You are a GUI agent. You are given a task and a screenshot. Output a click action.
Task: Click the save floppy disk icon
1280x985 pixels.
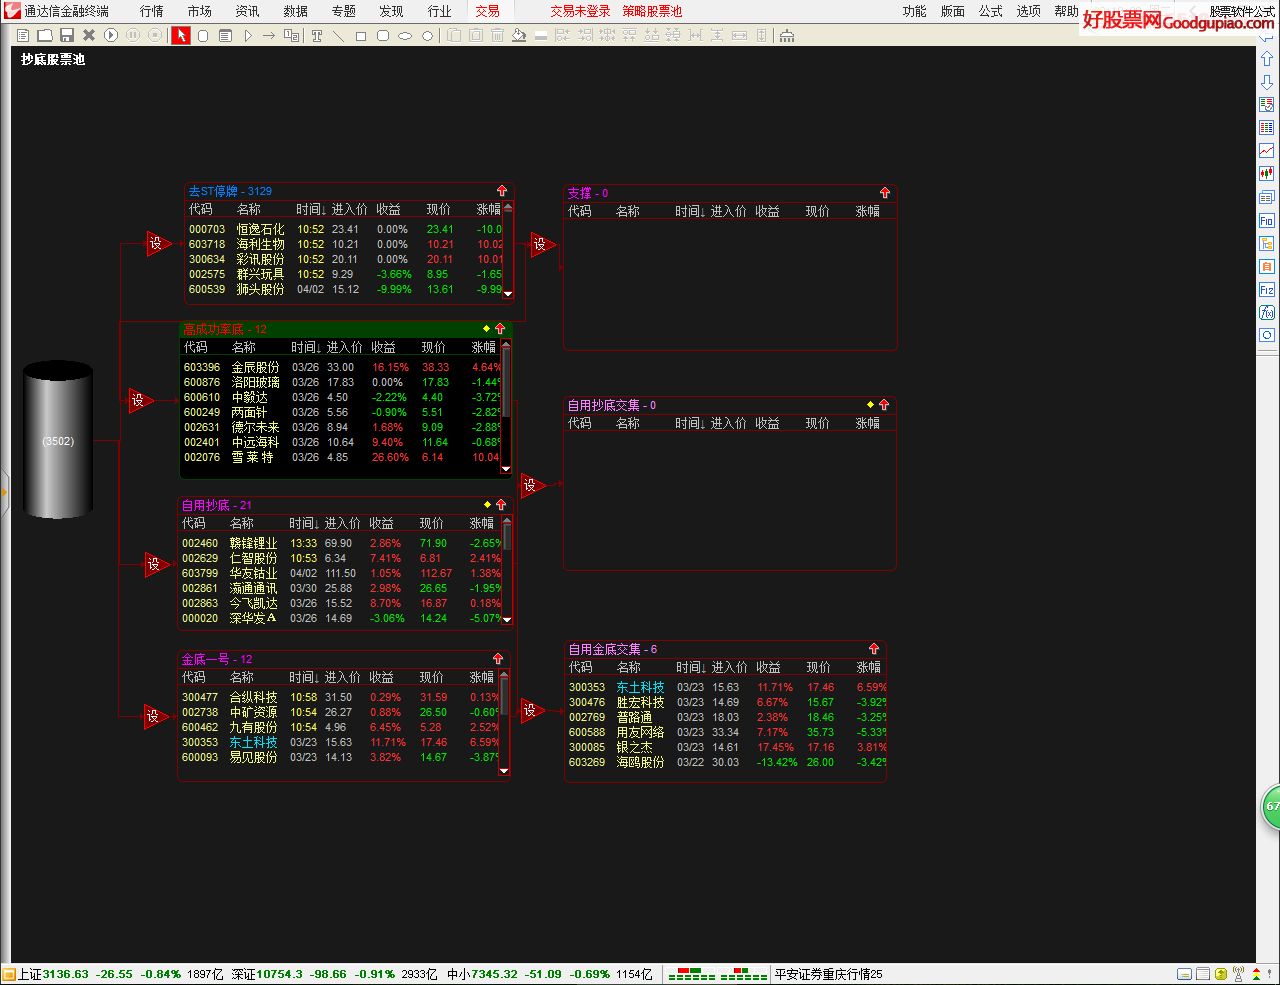coord(67,35)
